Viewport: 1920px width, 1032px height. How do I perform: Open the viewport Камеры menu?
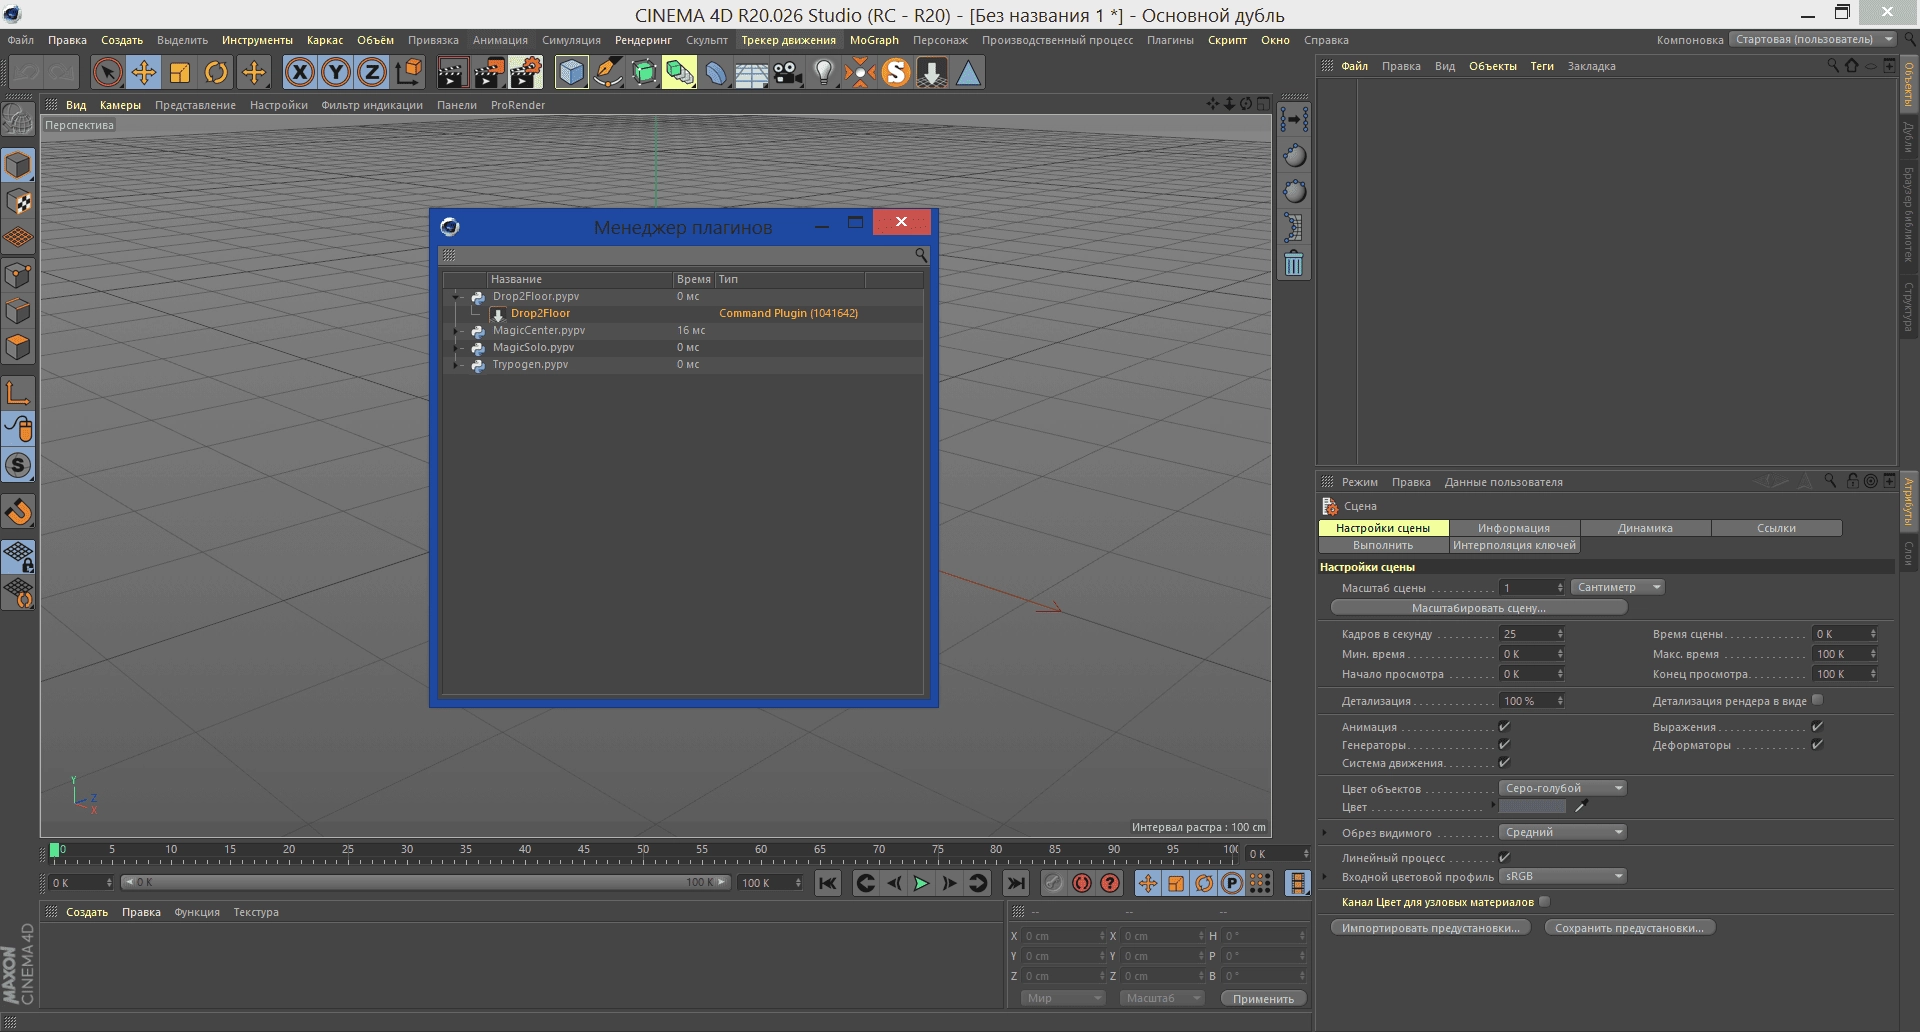click(x=120, y=105)
